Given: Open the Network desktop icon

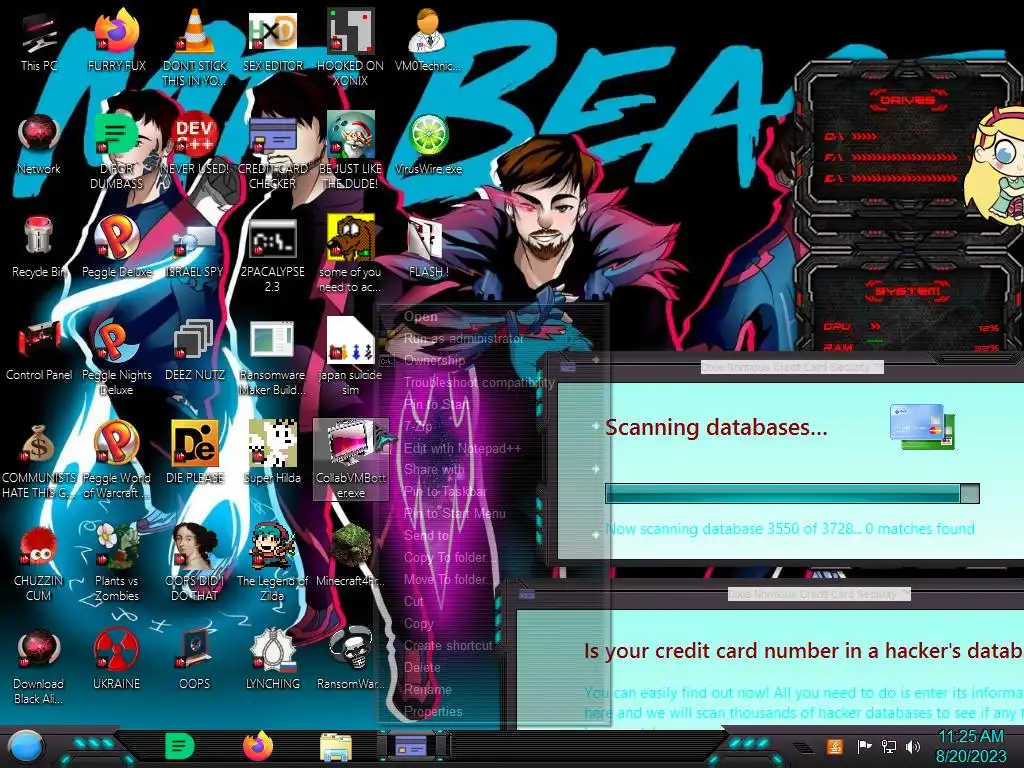Looking at the screenshot, I should (x=39, y=144).
